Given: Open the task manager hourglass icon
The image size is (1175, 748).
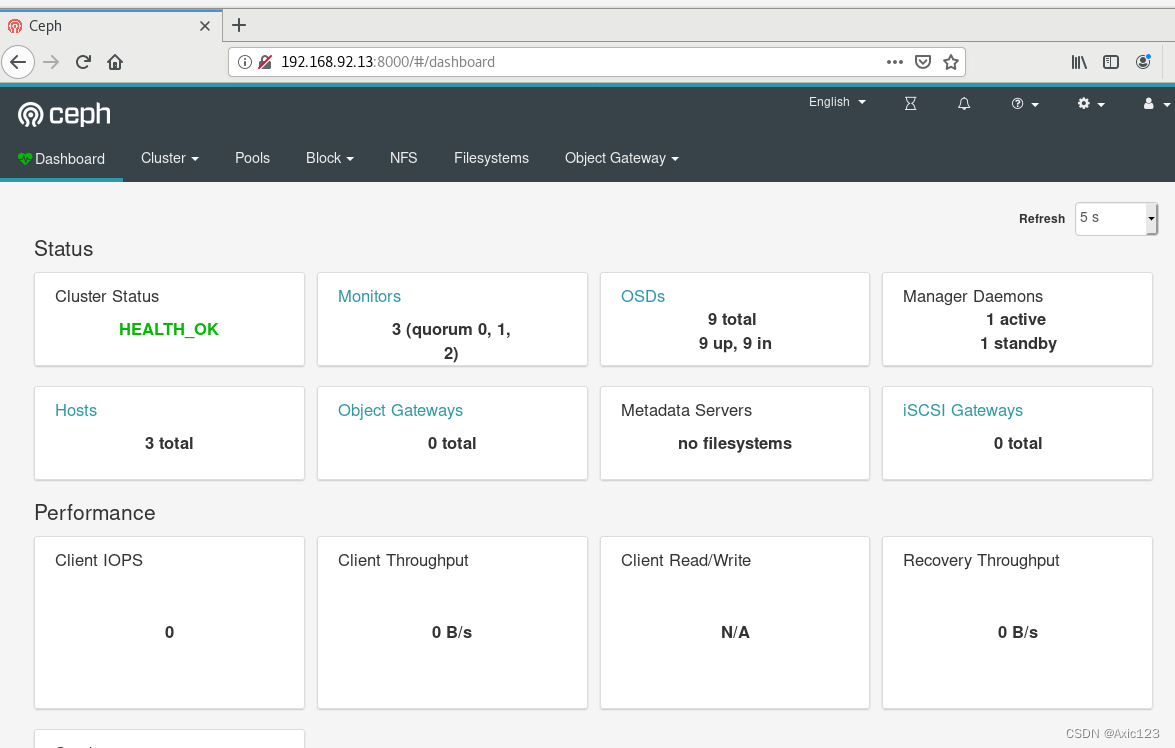Looking at the screenshot, I should coord(910,103).
